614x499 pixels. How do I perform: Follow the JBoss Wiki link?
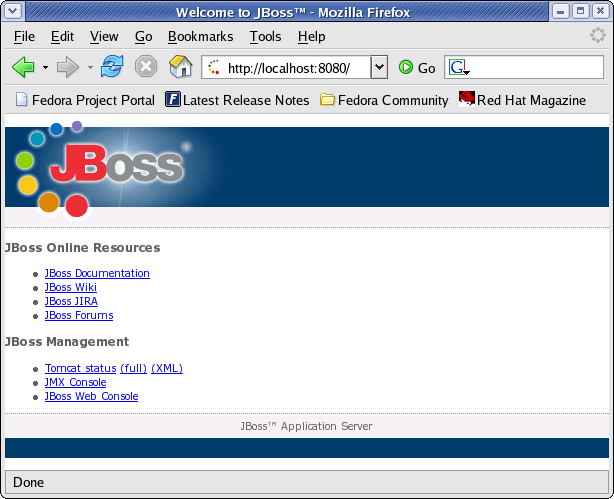pos(70,287)
